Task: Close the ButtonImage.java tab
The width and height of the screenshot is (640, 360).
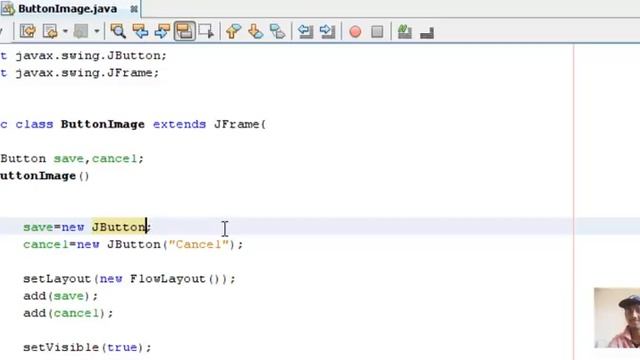Action: (x=133, y=9)
